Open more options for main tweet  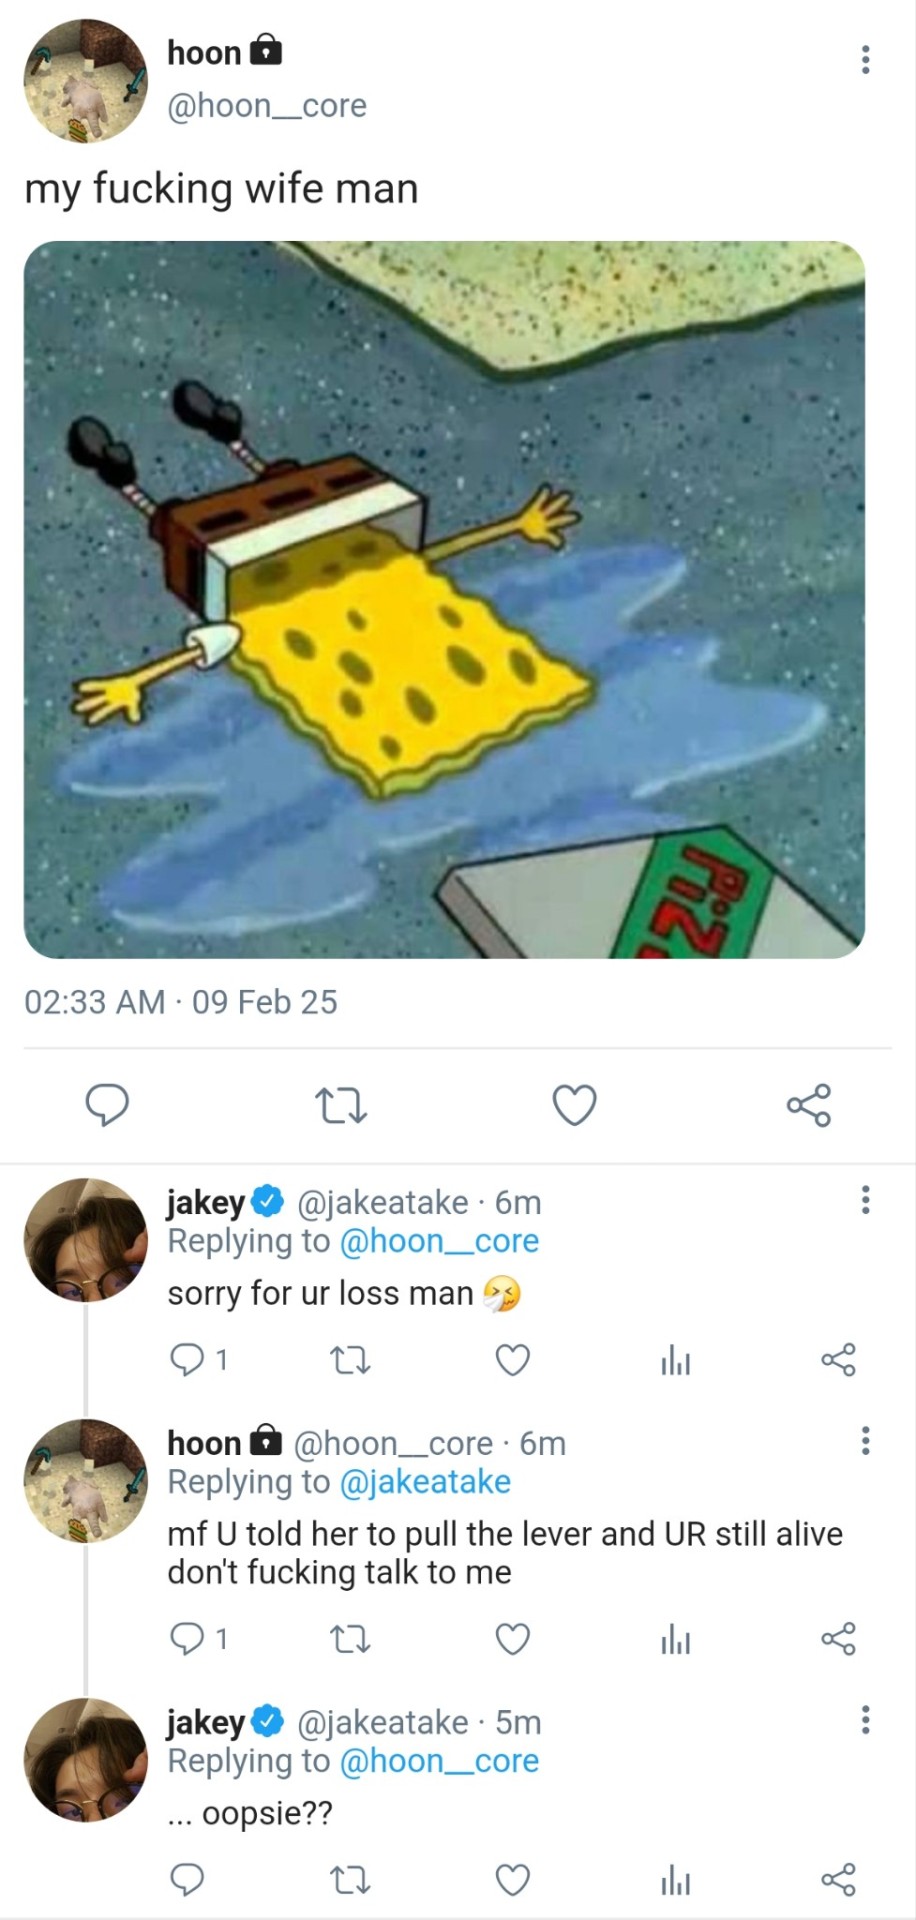865,59
